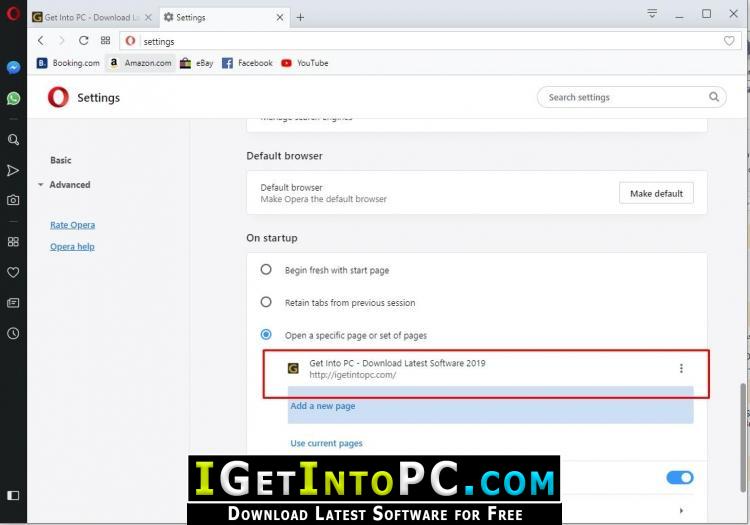Click the Opera logo in the Settings header
750x525 pixels.
[x=58, y=98]
